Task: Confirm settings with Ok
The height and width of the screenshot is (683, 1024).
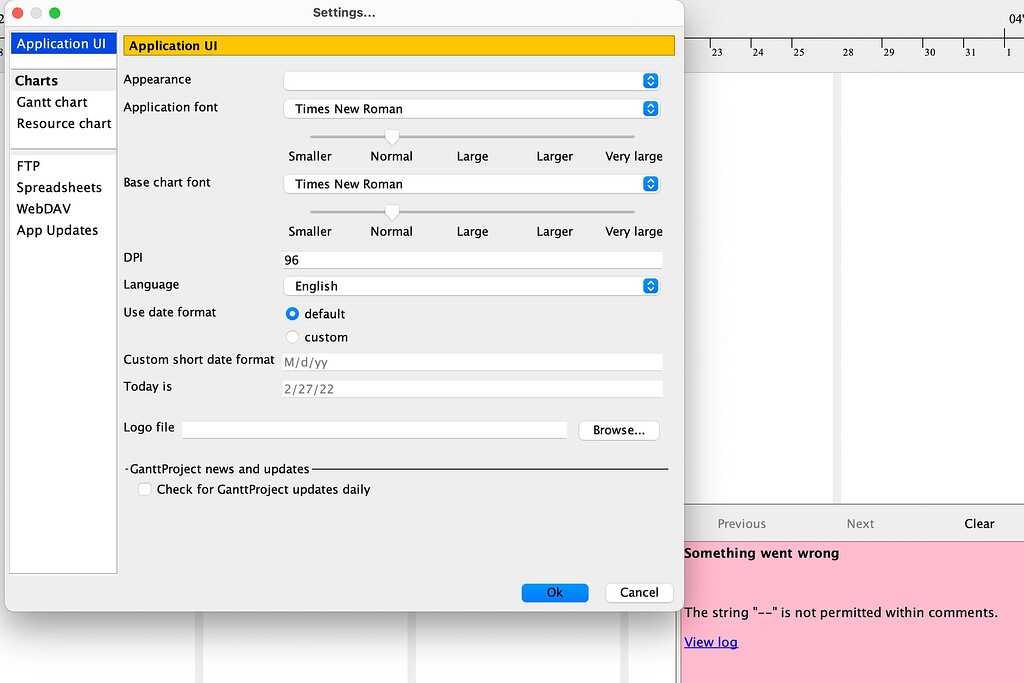Action: coord(554,592)
